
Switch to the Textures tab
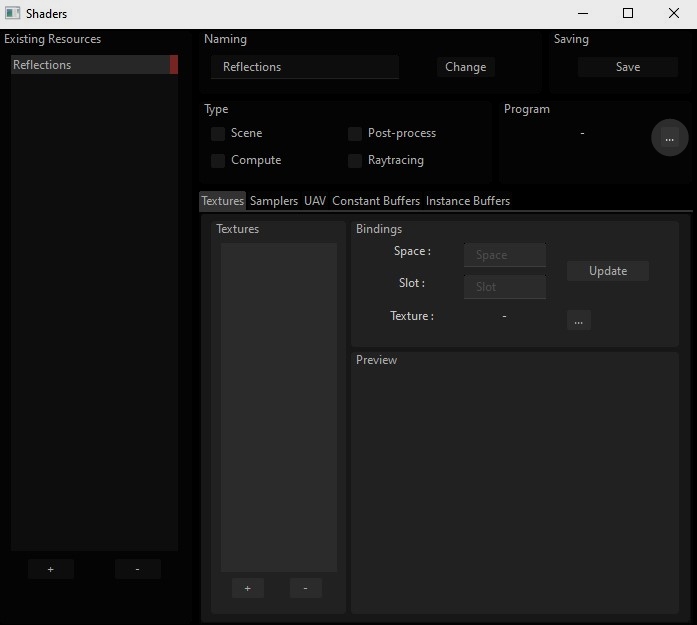tap(223, 201)
